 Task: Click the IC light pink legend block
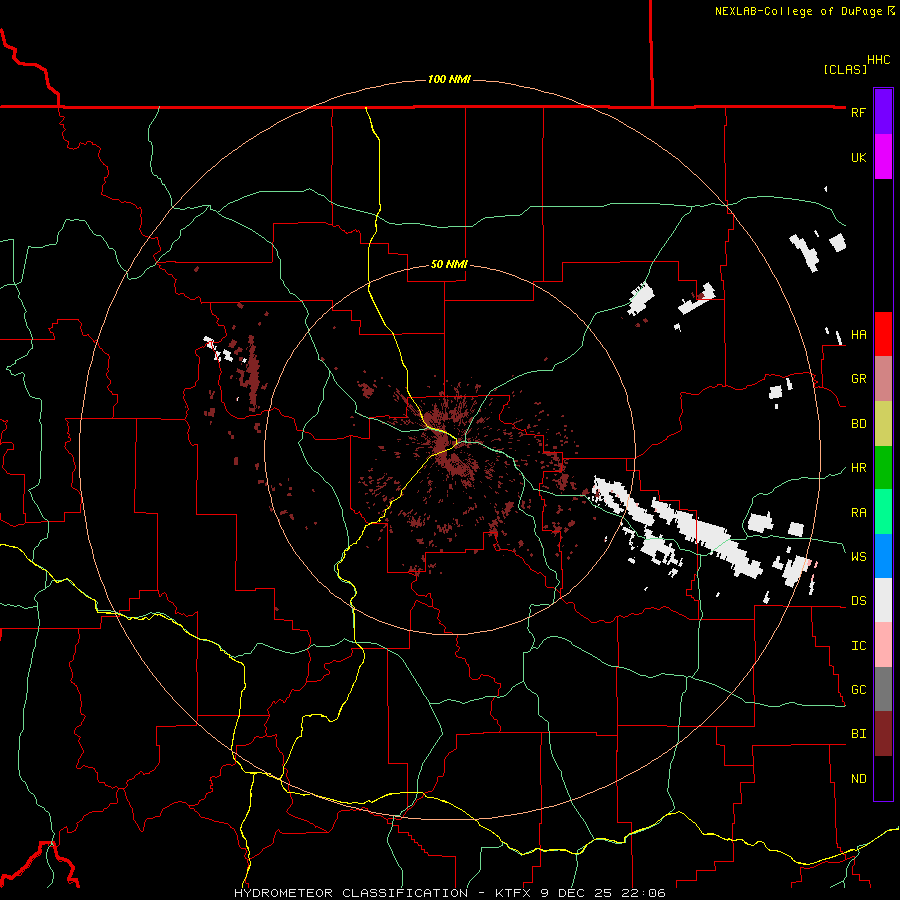coord(883,645)
